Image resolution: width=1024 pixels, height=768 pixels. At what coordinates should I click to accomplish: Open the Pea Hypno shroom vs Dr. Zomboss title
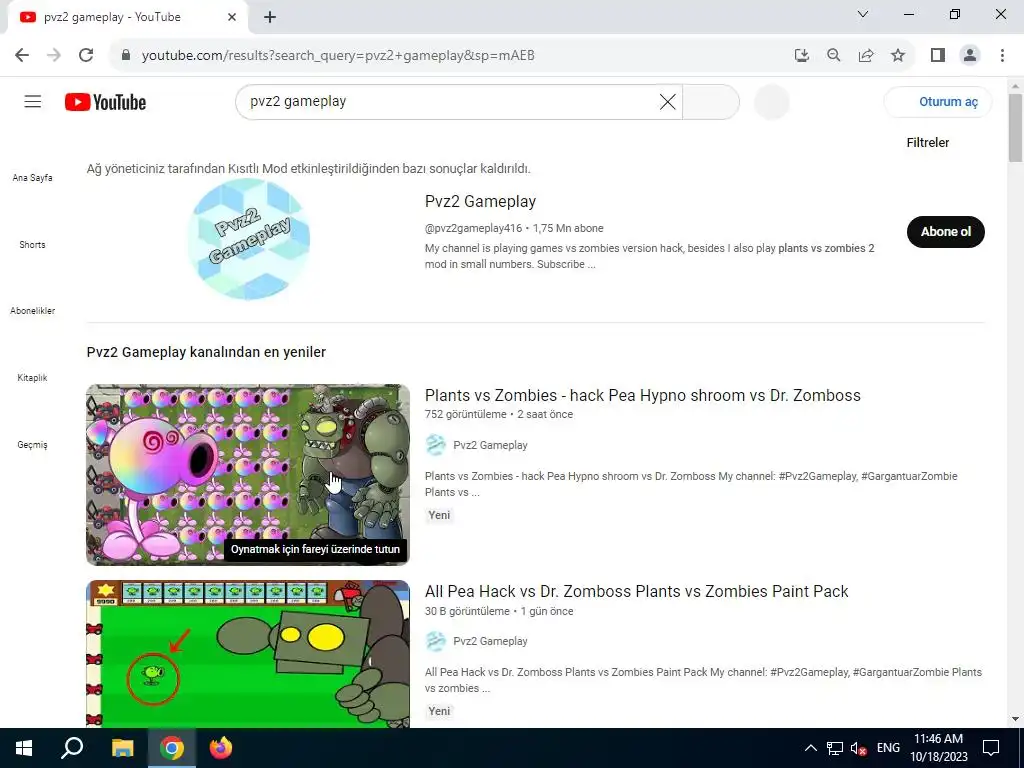tap(643, 395)
